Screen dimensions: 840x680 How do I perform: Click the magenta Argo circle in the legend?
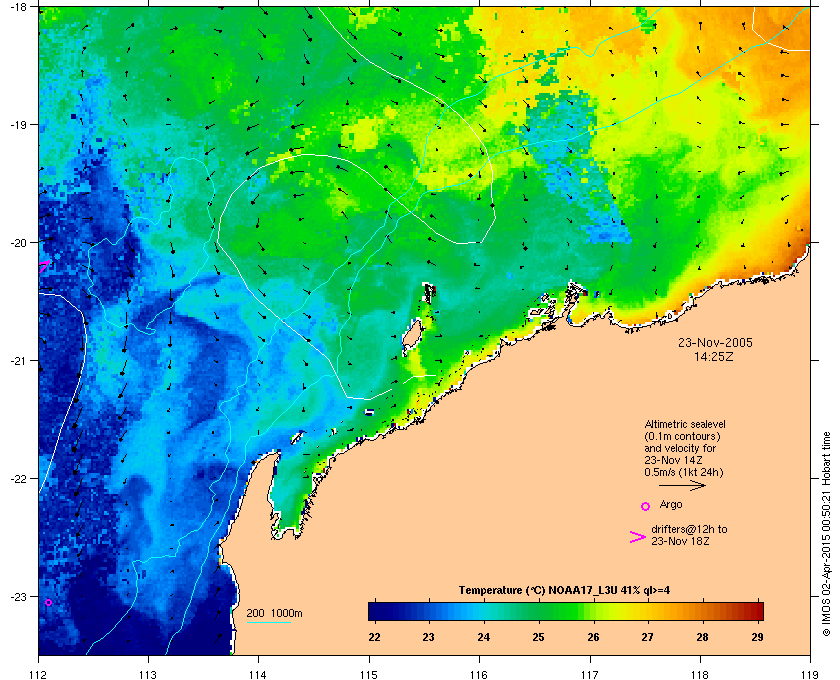click(x=646, y=506)
